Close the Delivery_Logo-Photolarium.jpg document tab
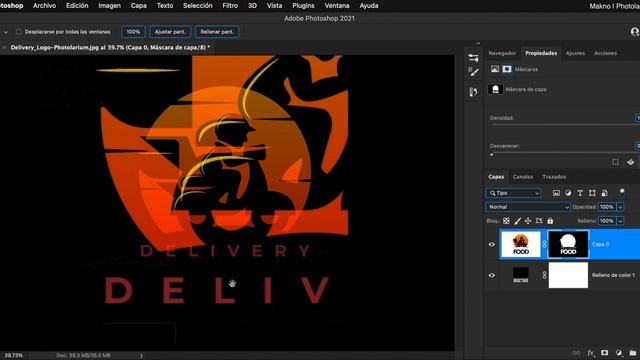 coord(4,47)
